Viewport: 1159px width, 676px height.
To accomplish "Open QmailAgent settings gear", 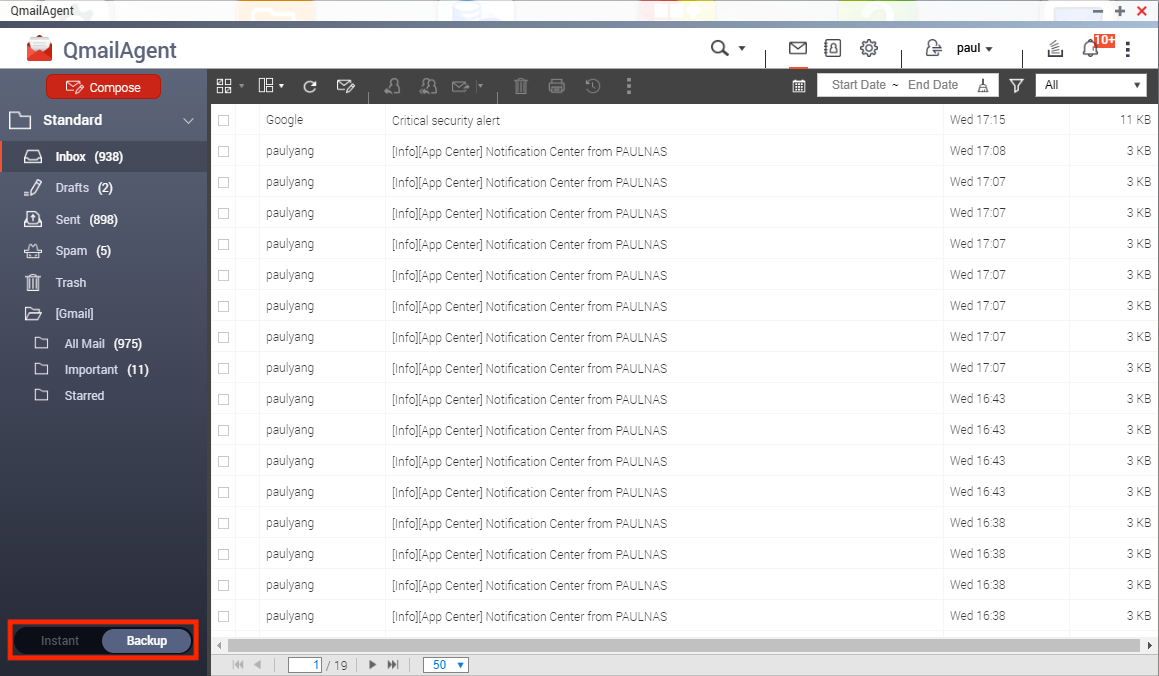I will pyautogui.click(x=868, y=47).
